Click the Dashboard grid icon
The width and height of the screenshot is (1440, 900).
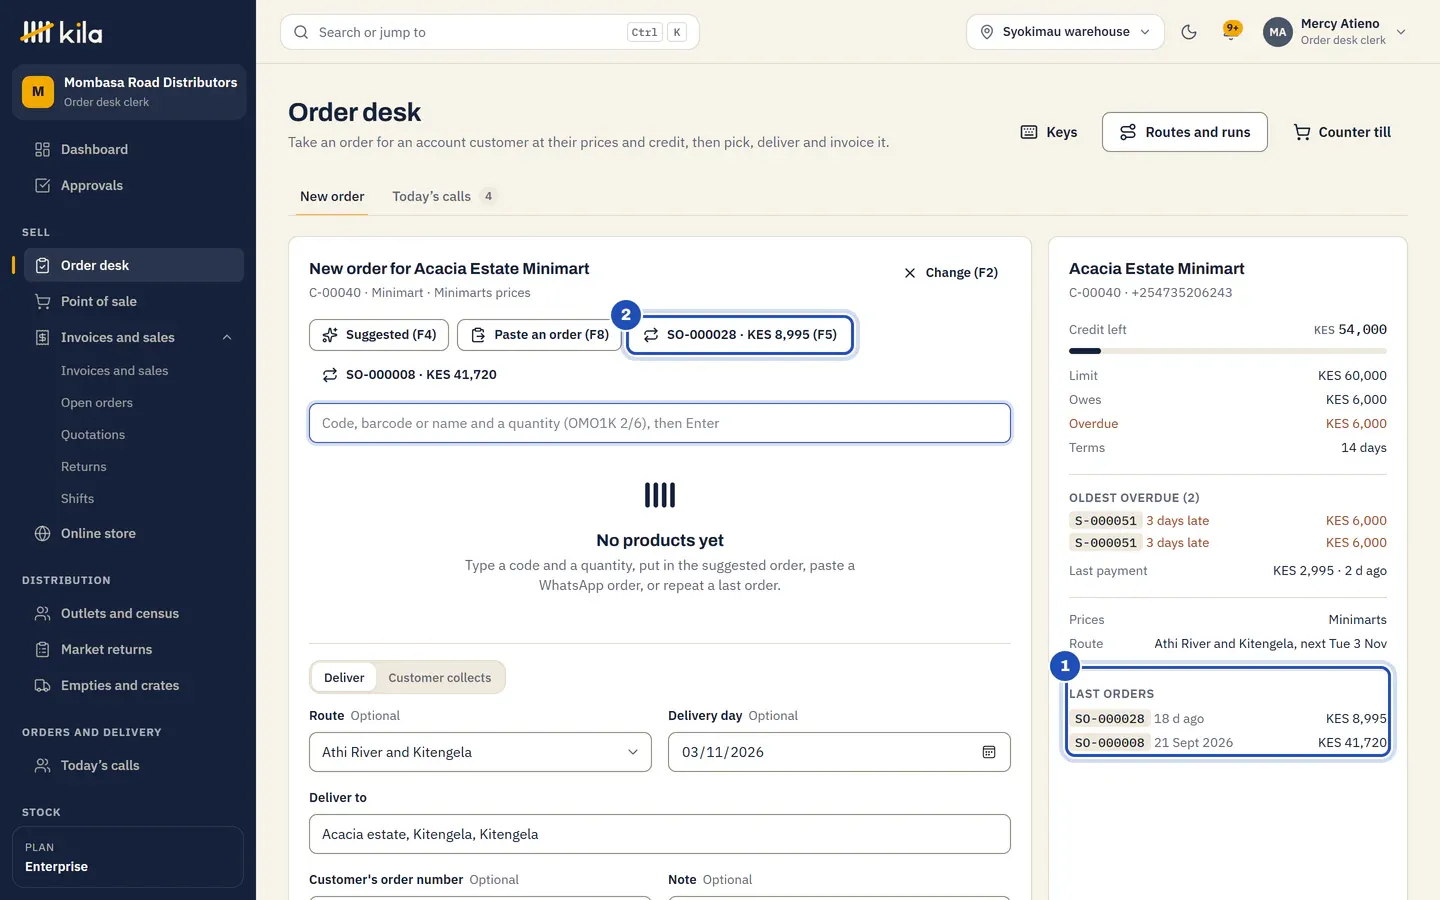click(x=42, y=149)
